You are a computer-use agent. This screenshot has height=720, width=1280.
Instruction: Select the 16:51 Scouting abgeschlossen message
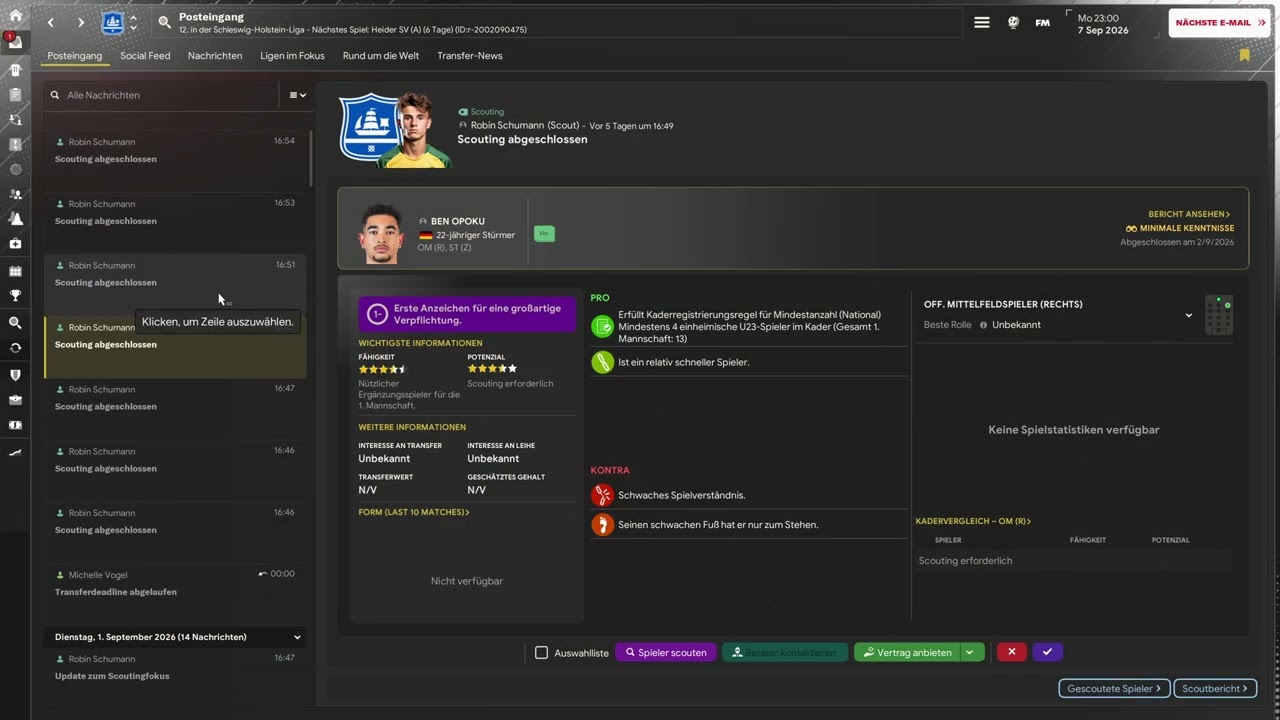tap(176, 285)
